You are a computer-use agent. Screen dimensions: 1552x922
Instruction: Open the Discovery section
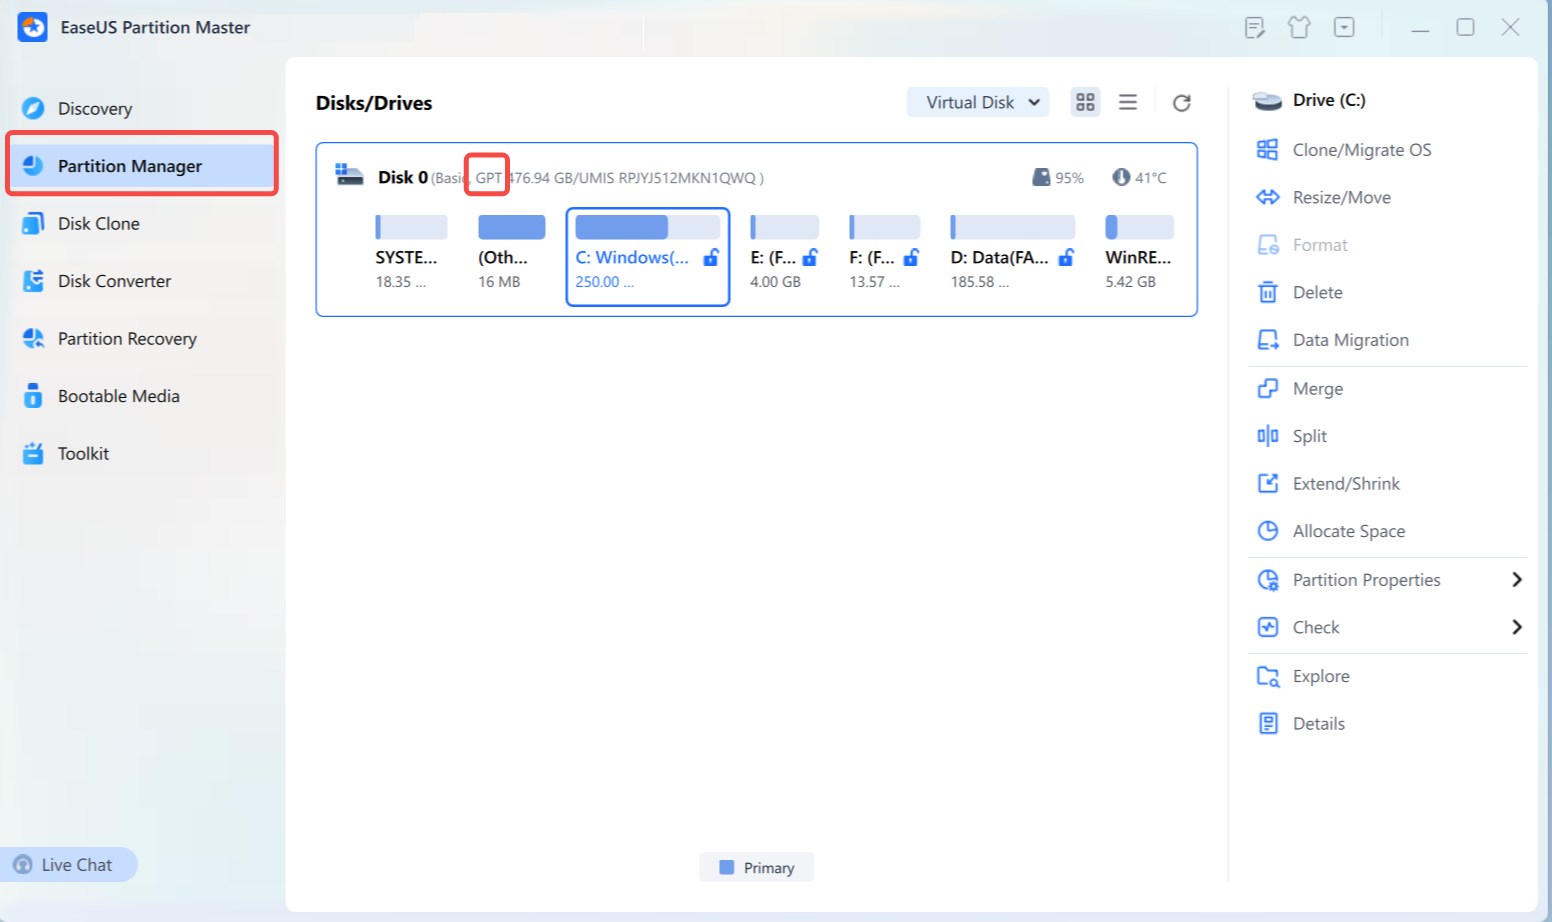pos(94,108)
